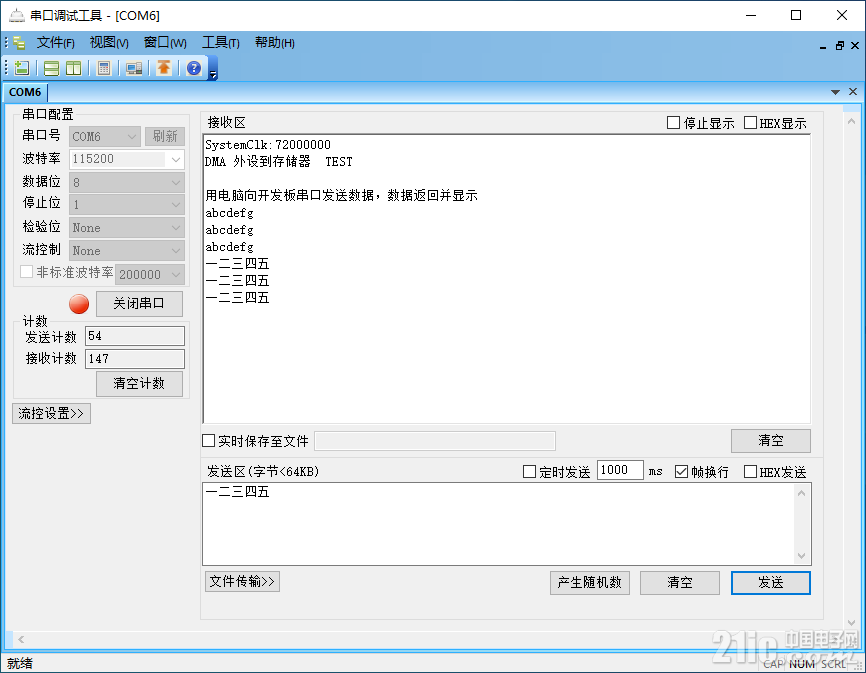The image size is (866, 673).
Task: Click the SystemClk:72000000 line
Action: [268, 145]
